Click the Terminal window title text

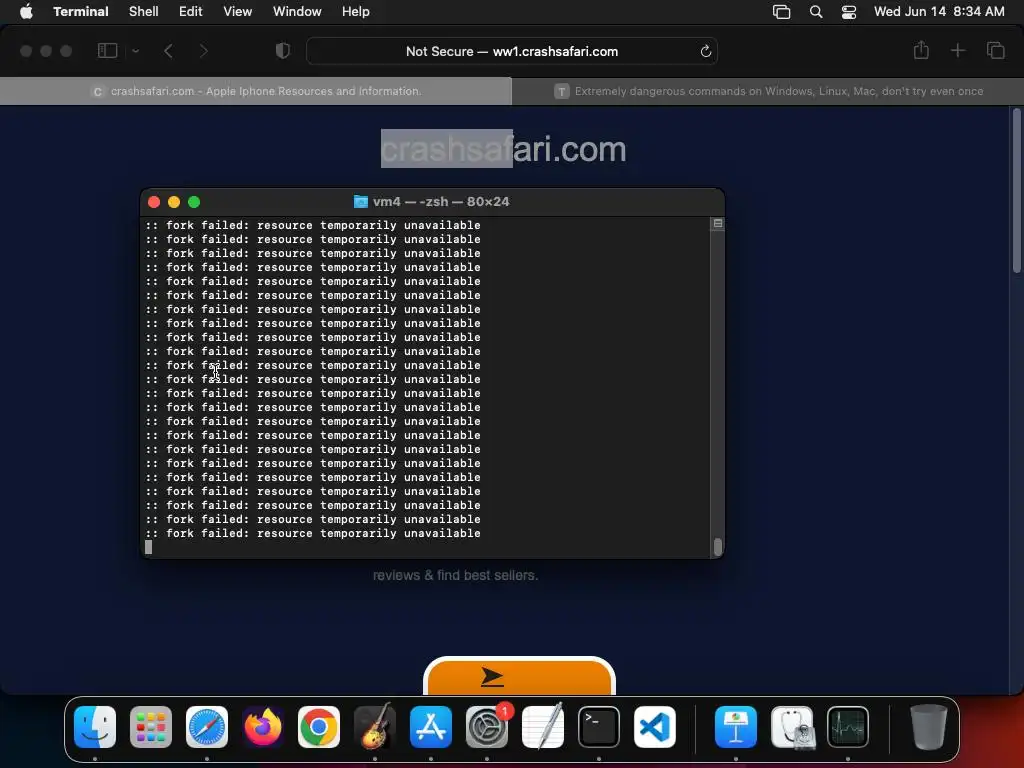441,201
